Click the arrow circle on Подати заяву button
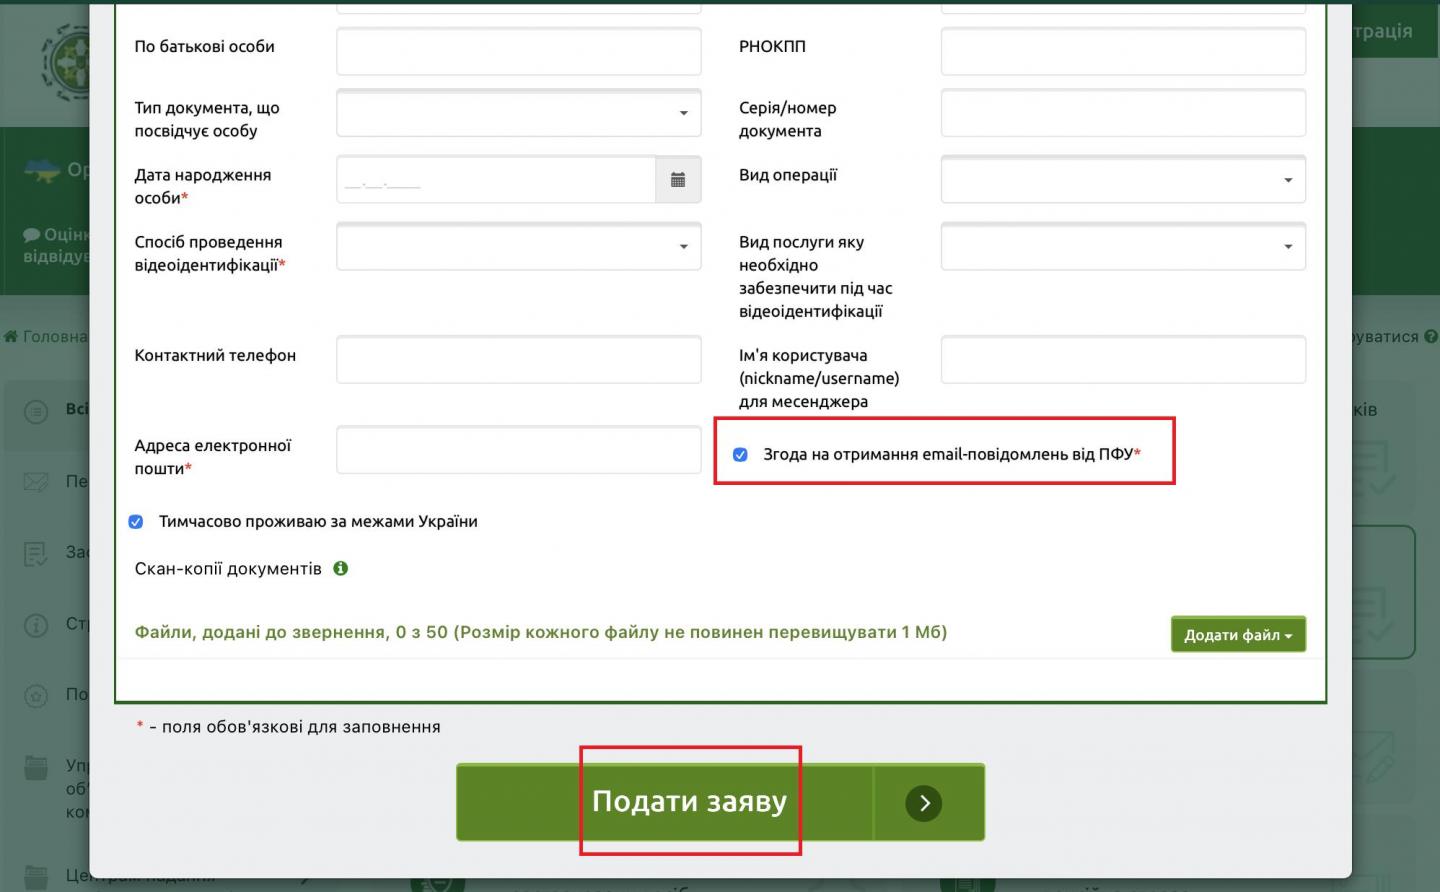 (x=923, y=803)
